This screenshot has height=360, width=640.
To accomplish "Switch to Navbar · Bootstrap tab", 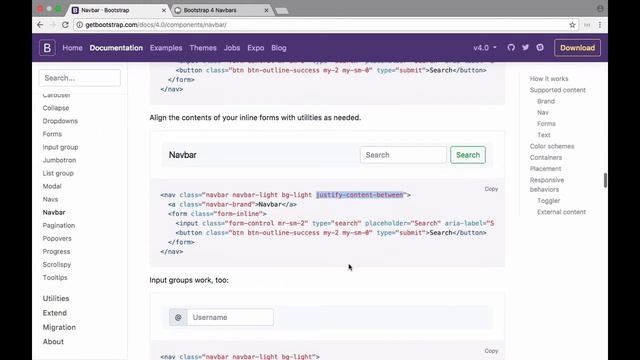I will 118,10.
